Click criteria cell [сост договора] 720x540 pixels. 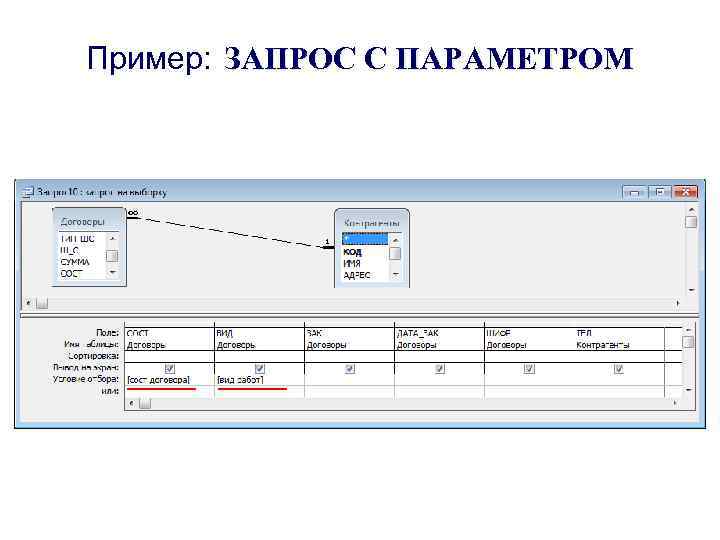[169, 380]
